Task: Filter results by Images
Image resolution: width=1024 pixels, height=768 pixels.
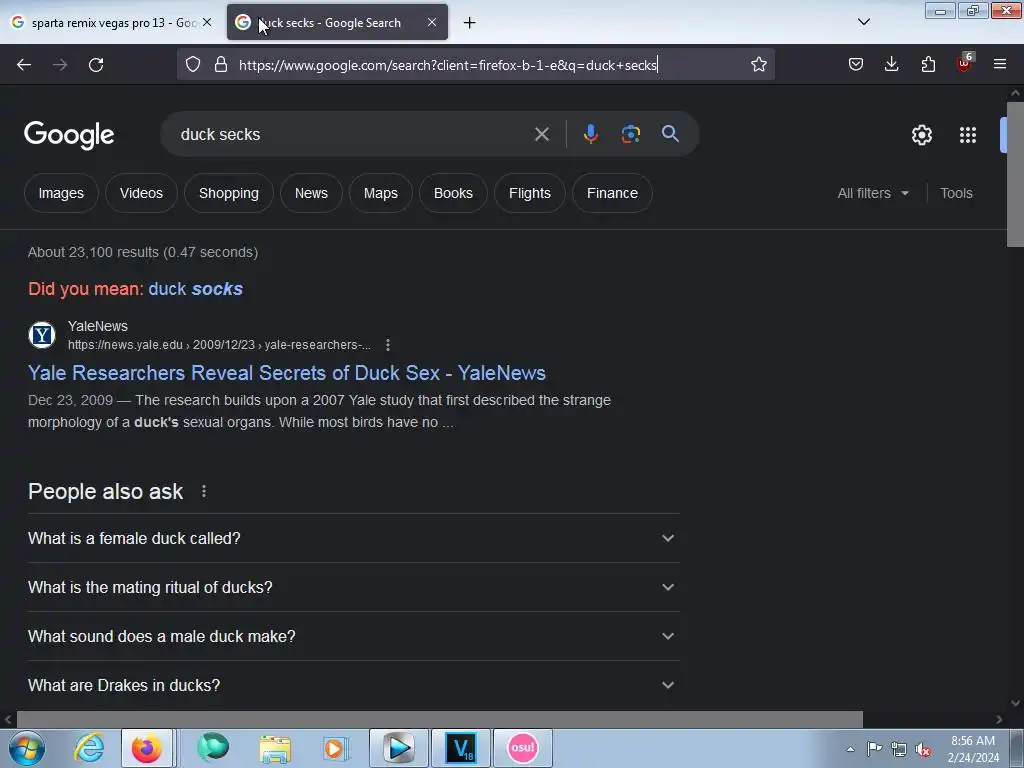Action: click(61, 193)
